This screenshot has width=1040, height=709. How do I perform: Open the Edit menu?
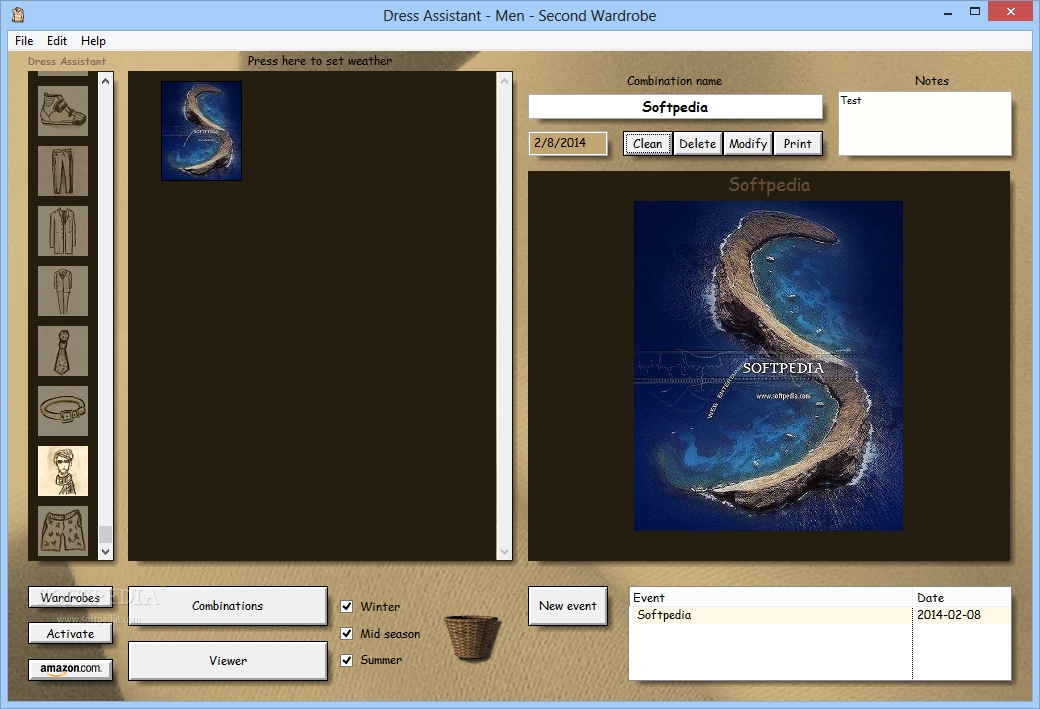(57, 40)
